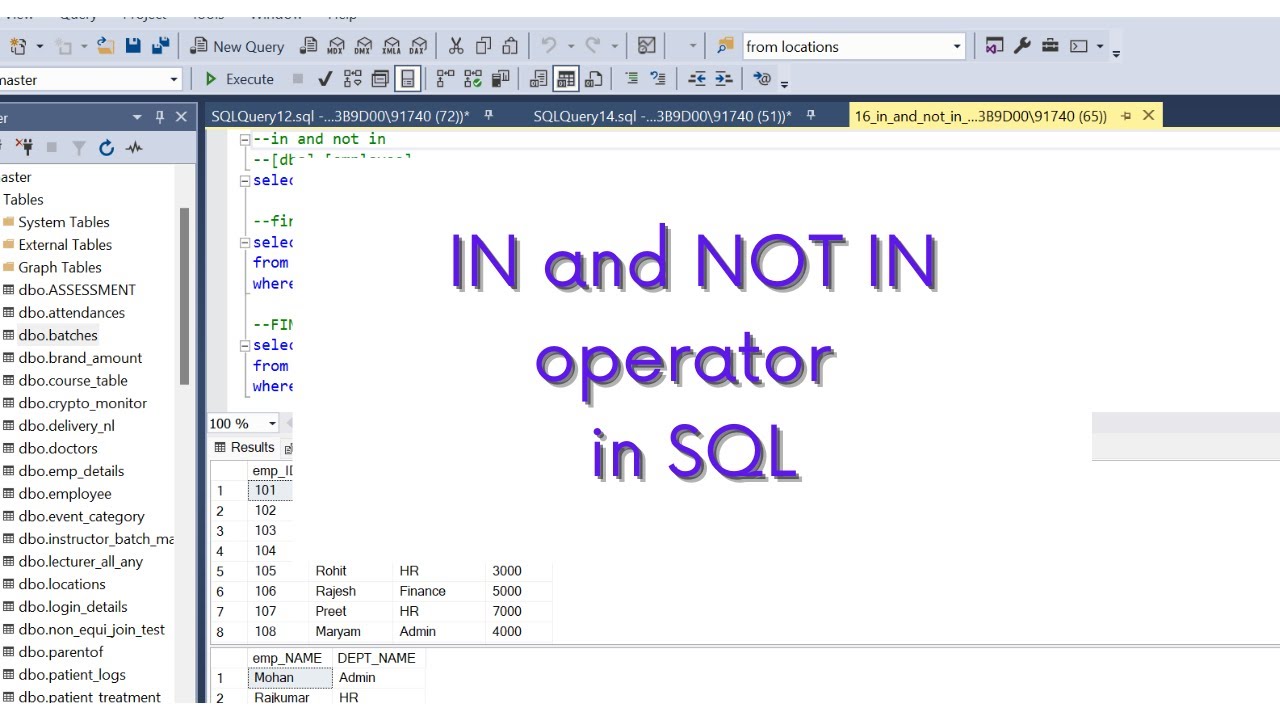Screen dimensions: 1280x720
Task: Open the Redo history dropdown arrow
Action: click(x=614, y=46)
